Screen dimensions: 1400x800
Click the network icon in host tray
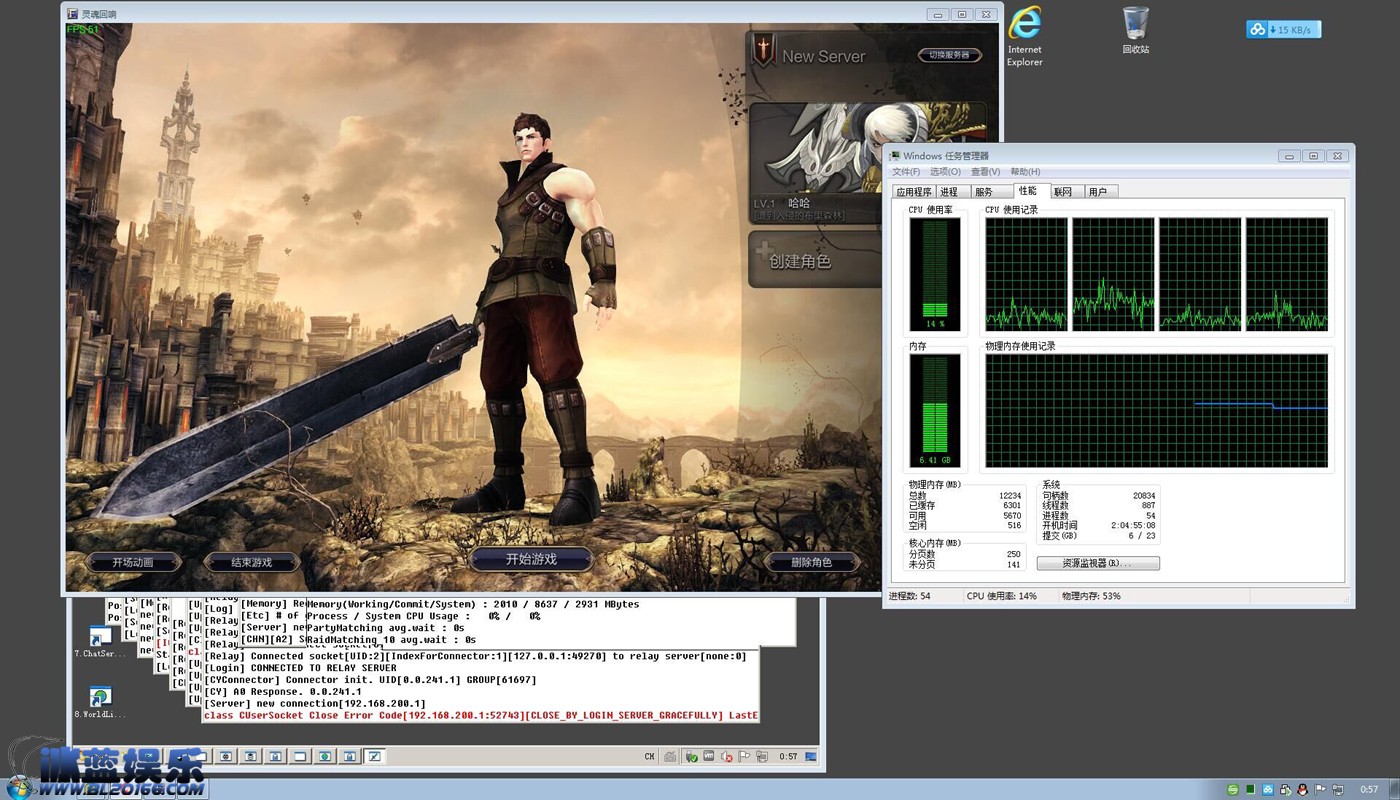1338,789
